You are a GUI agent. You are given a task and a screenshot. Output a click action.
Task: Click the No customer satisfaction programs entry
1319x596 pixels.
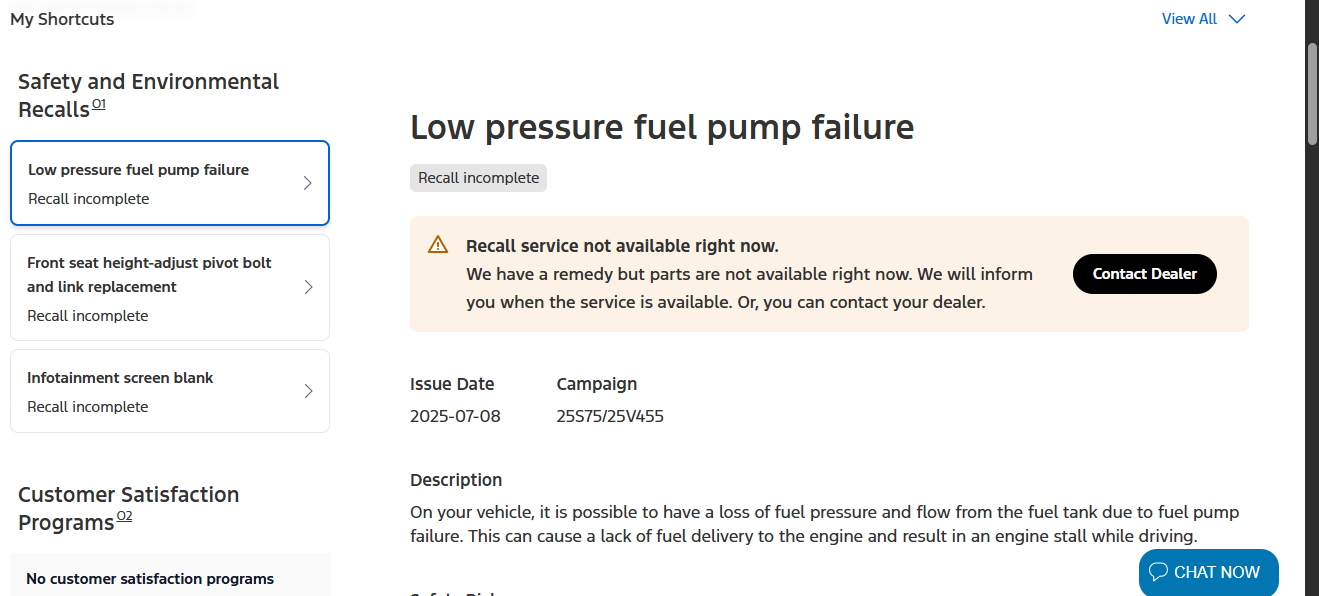tap(150, 579)
